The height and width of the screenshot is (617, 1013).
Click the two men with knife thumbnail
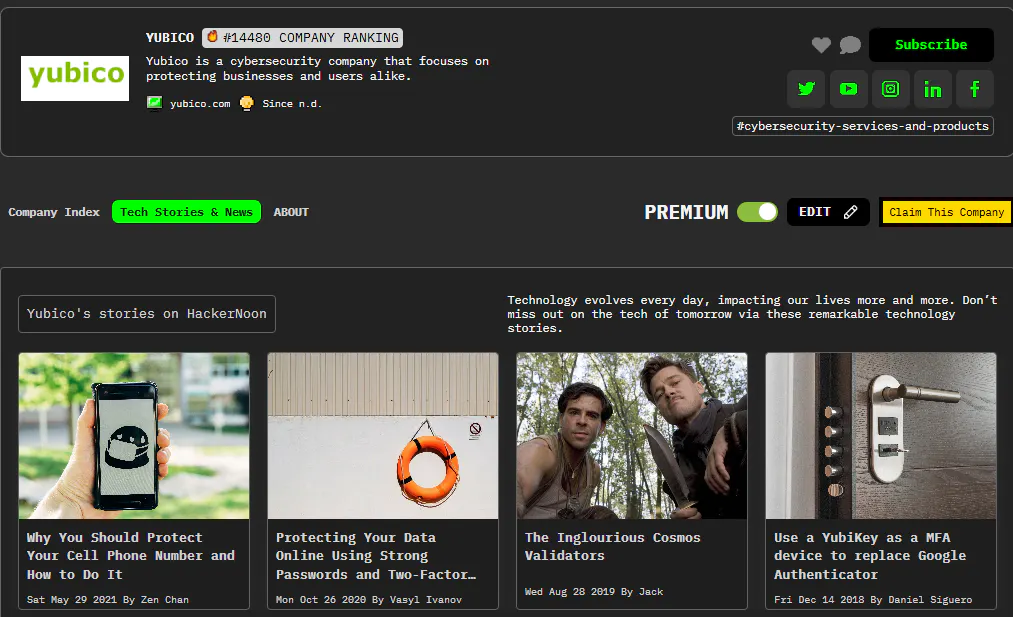coord(632,435)
